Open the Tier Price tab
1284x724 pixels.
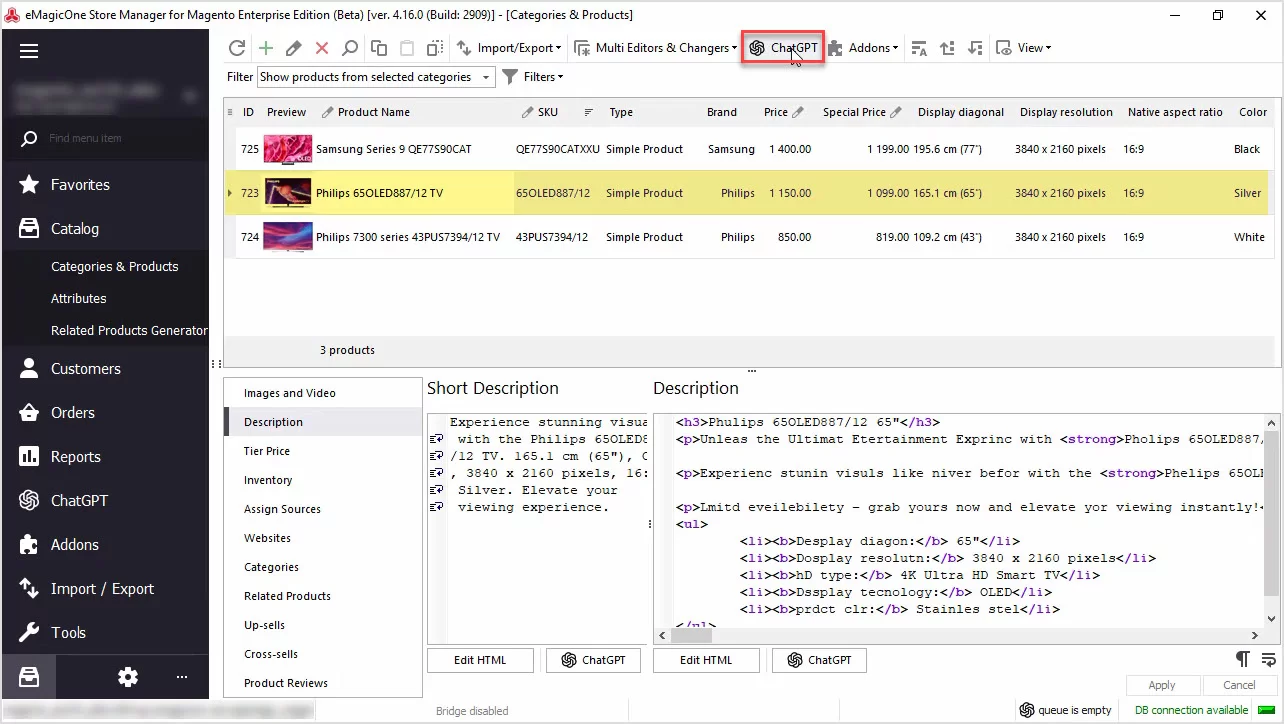click(x=323, y=451)
